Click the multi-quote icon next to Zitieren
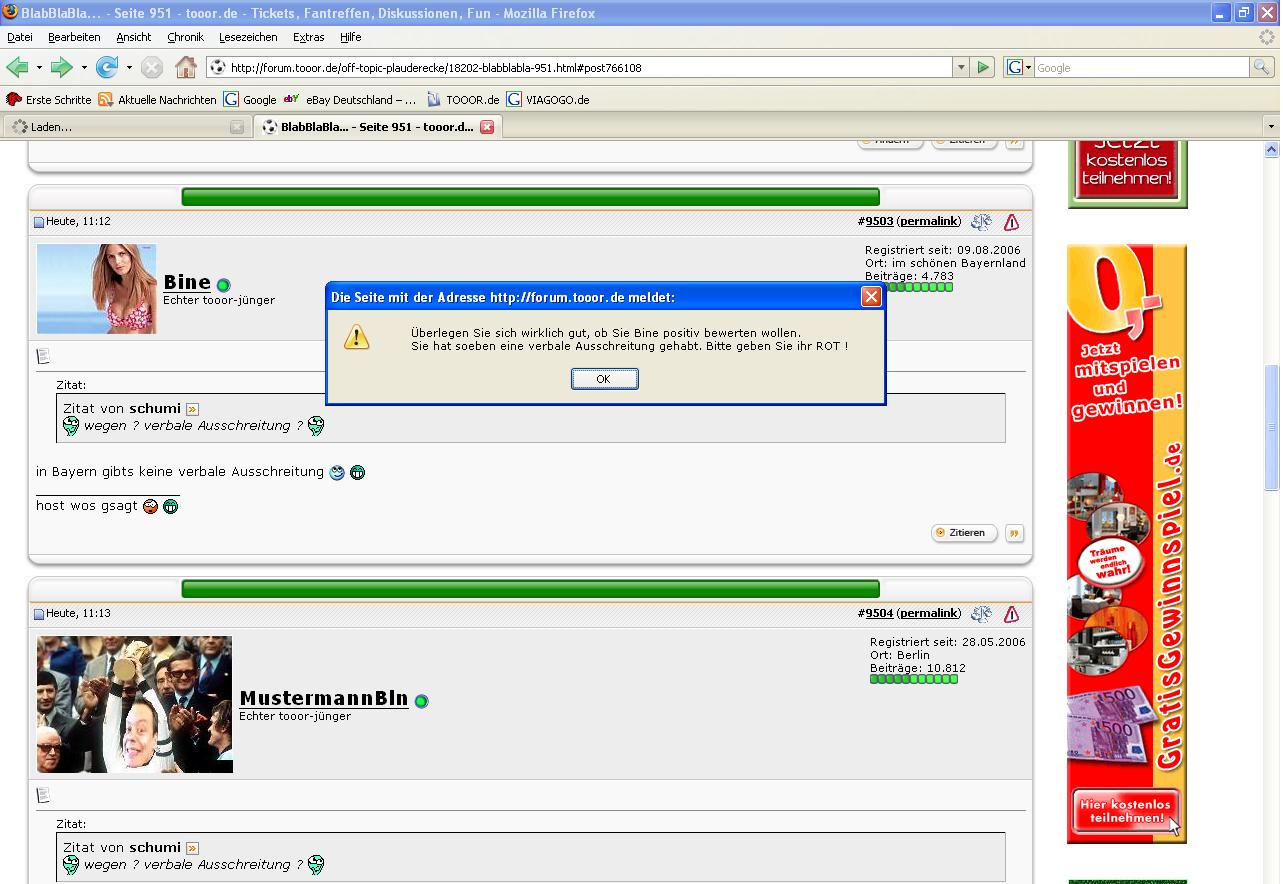 (1014, 533)
